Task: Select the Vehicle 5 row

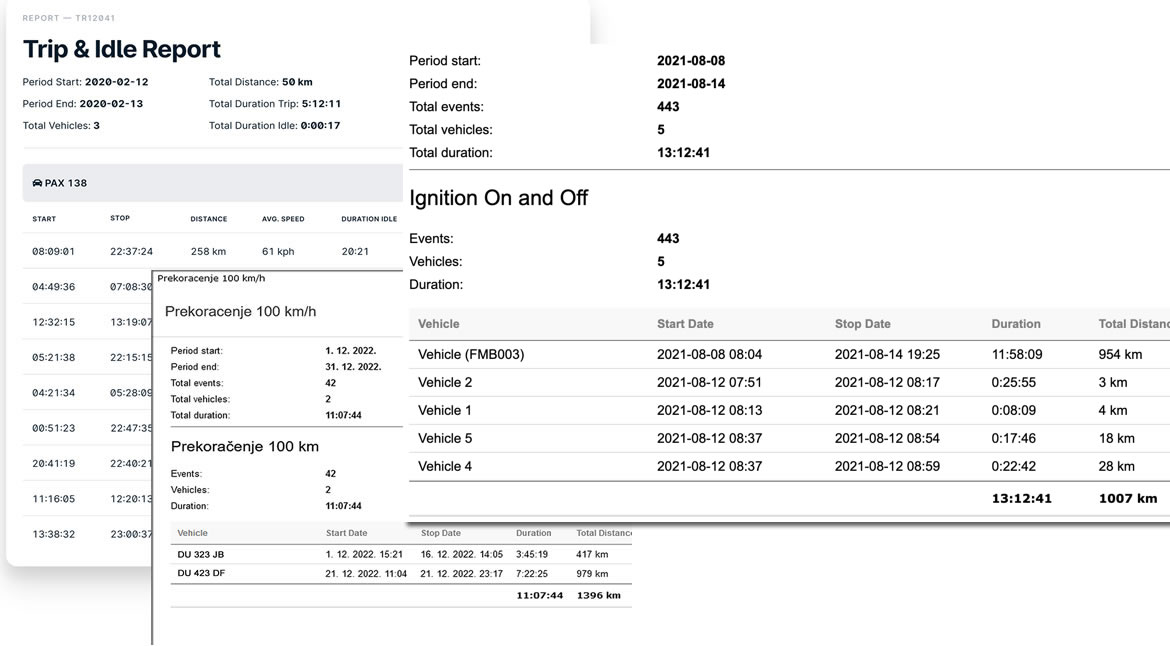Action: point(789,439)
